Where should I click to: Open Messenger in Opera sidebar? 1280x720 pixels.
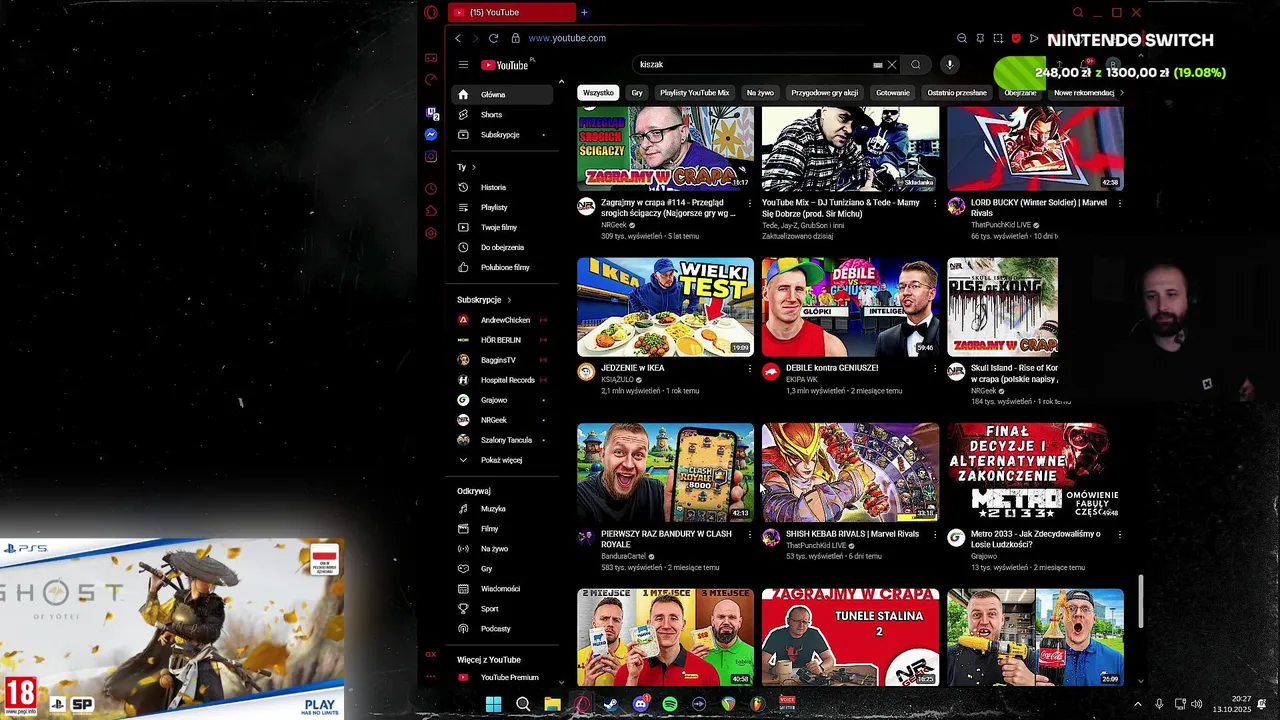(x=431, y=134)
